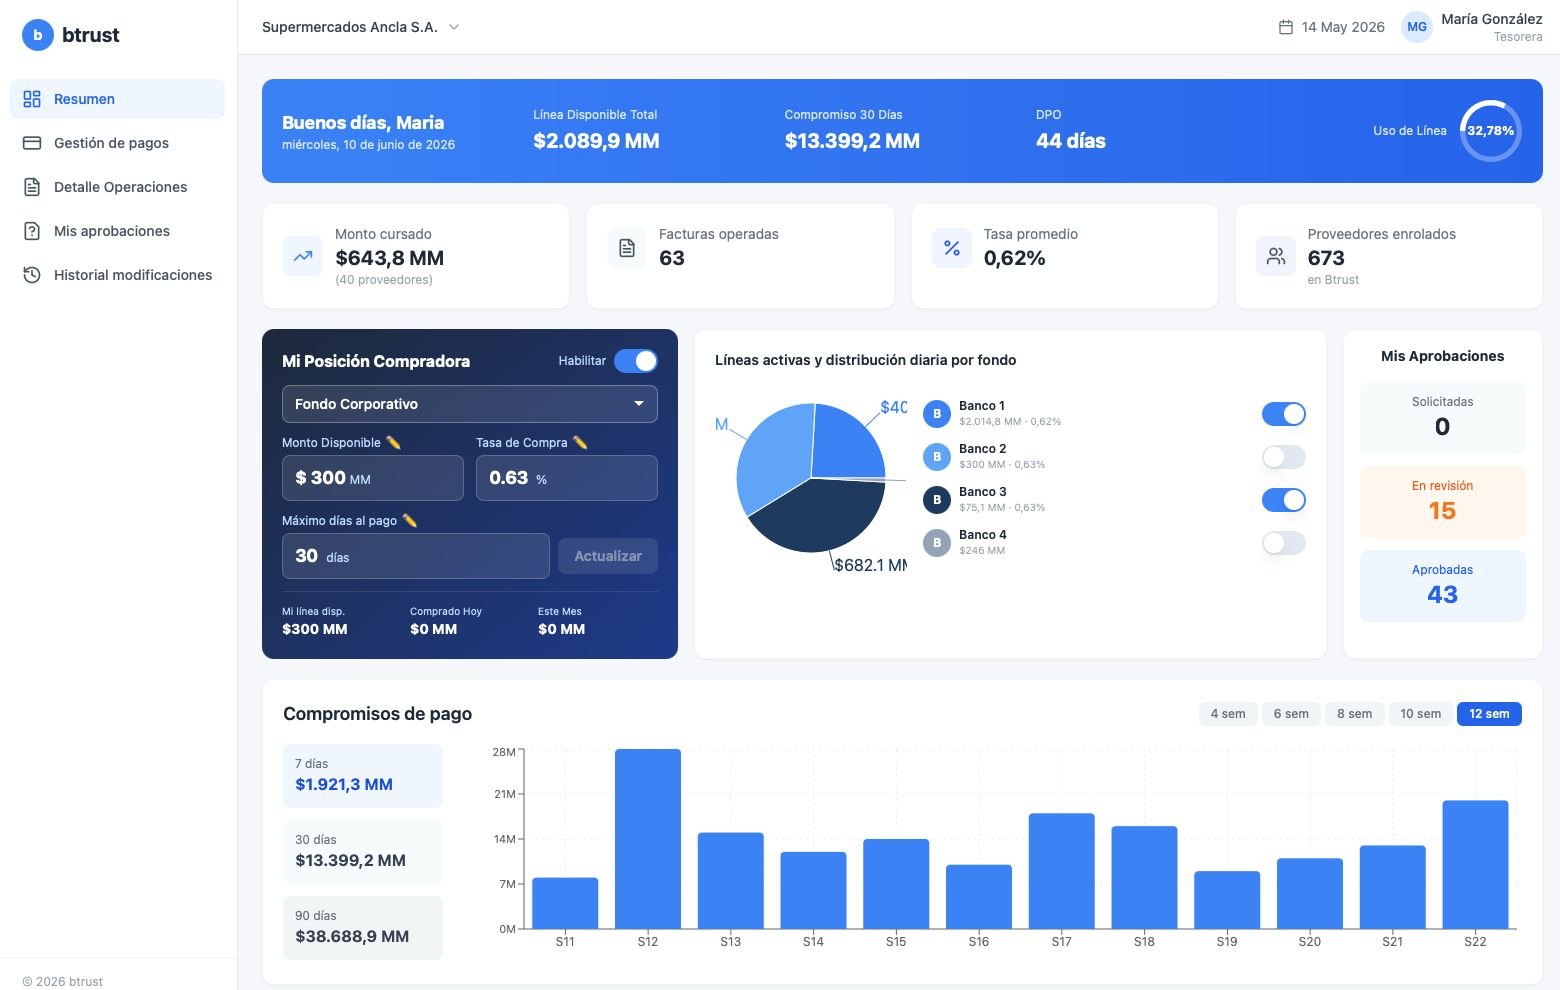The height and width of the screenshot is (990, 1560).
Task: Disable the Banco 1 line switch
Action: tap(1284, 414)
